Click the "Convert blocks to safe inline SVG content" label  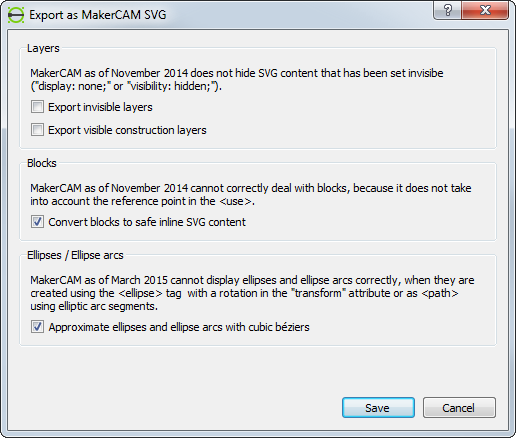click(x=147, y=222)
